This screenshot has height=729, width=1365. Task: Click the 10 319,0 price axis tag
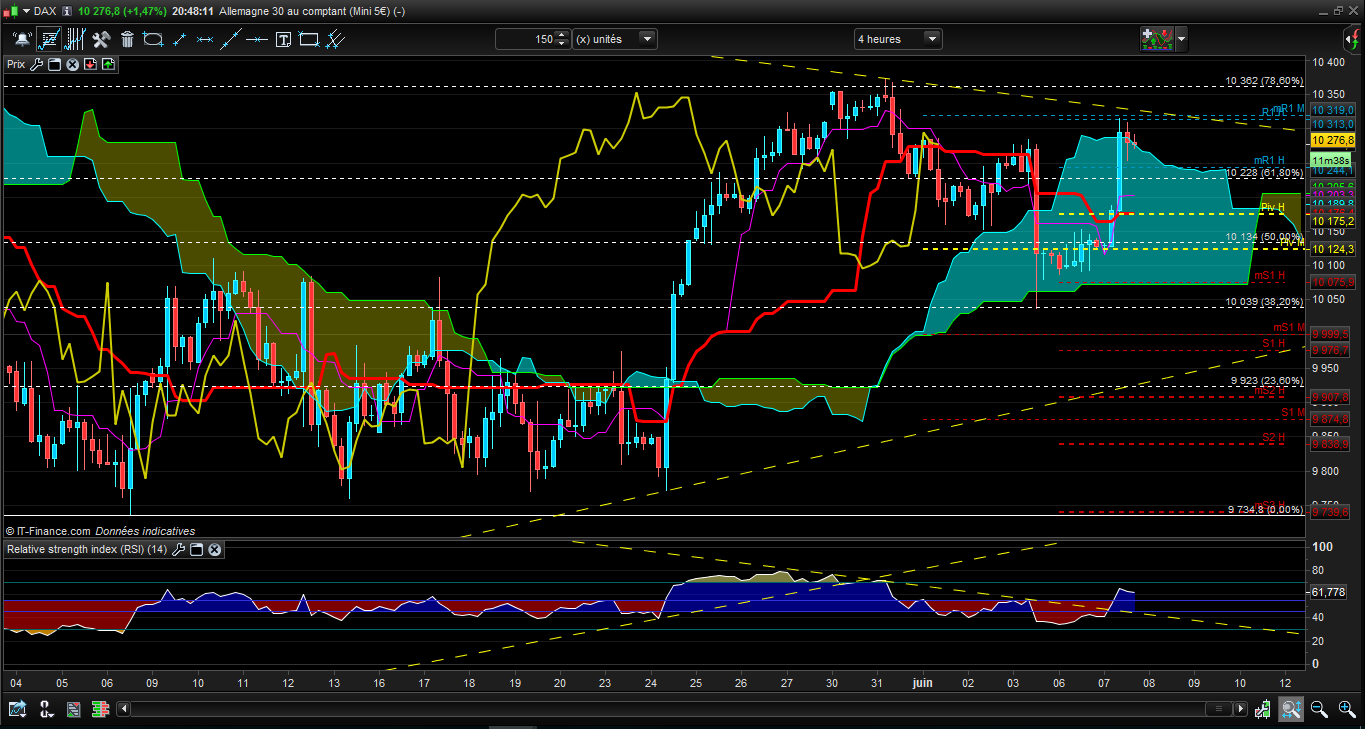coord(1332,110)
